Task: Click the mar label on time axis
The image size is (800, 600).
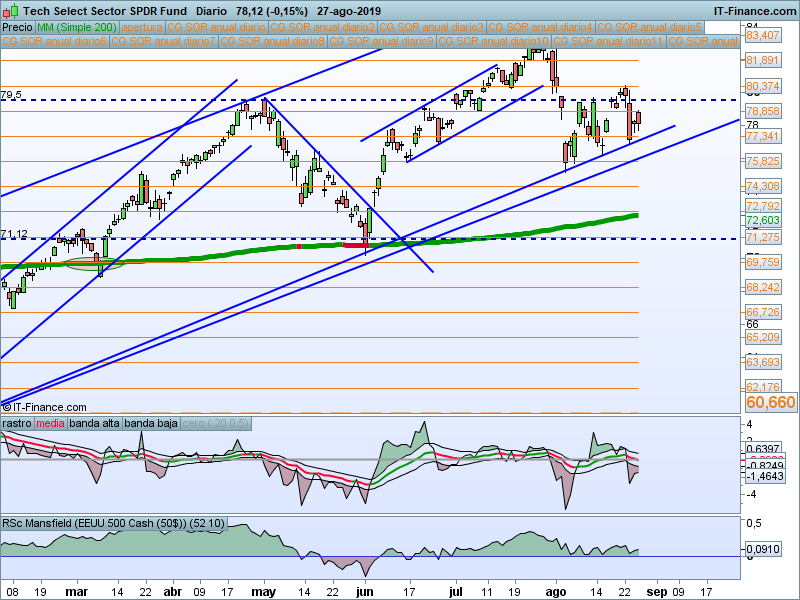Action: pos(77,592)
